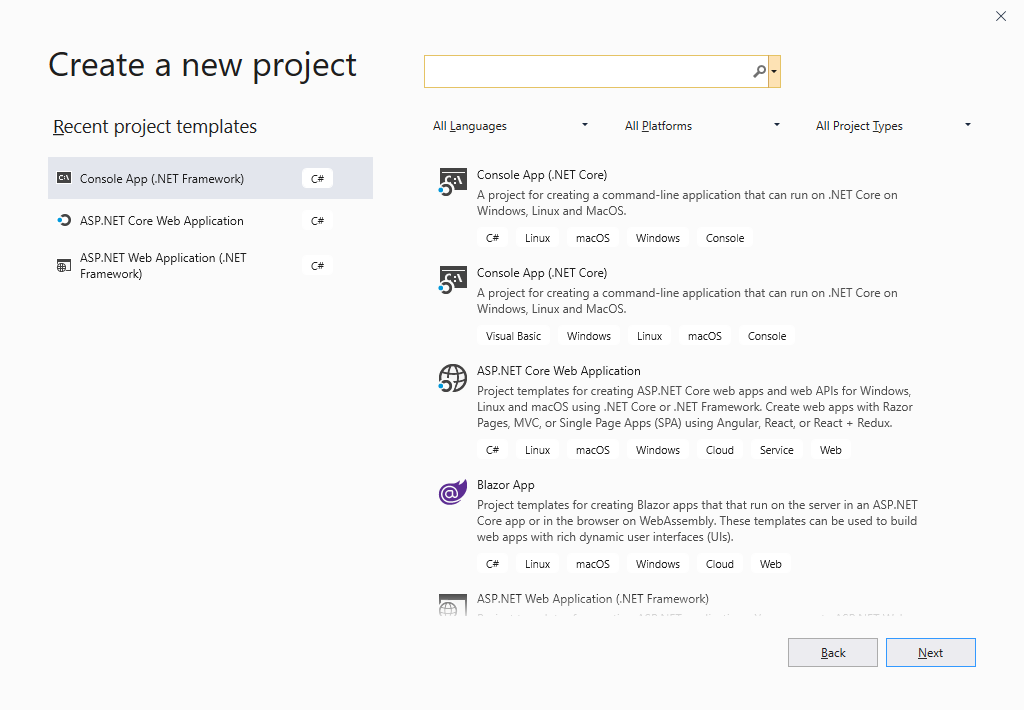Screen dimensions: 1024x710
Task: Click the Recent project templates heading
Action: 155,126
